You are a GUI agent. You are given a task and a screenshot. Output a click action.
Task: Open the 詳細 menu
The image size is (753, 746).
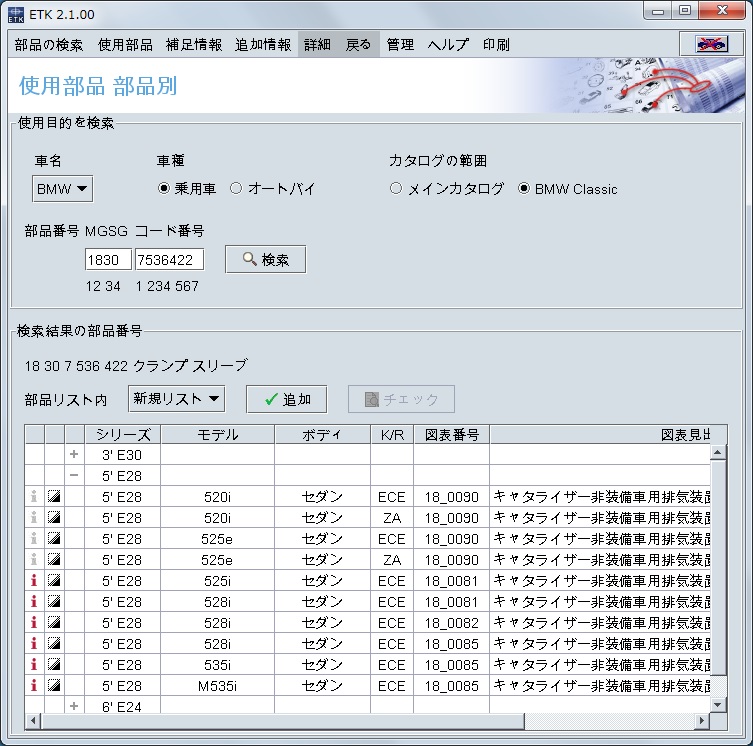click(x=317, y=45)
